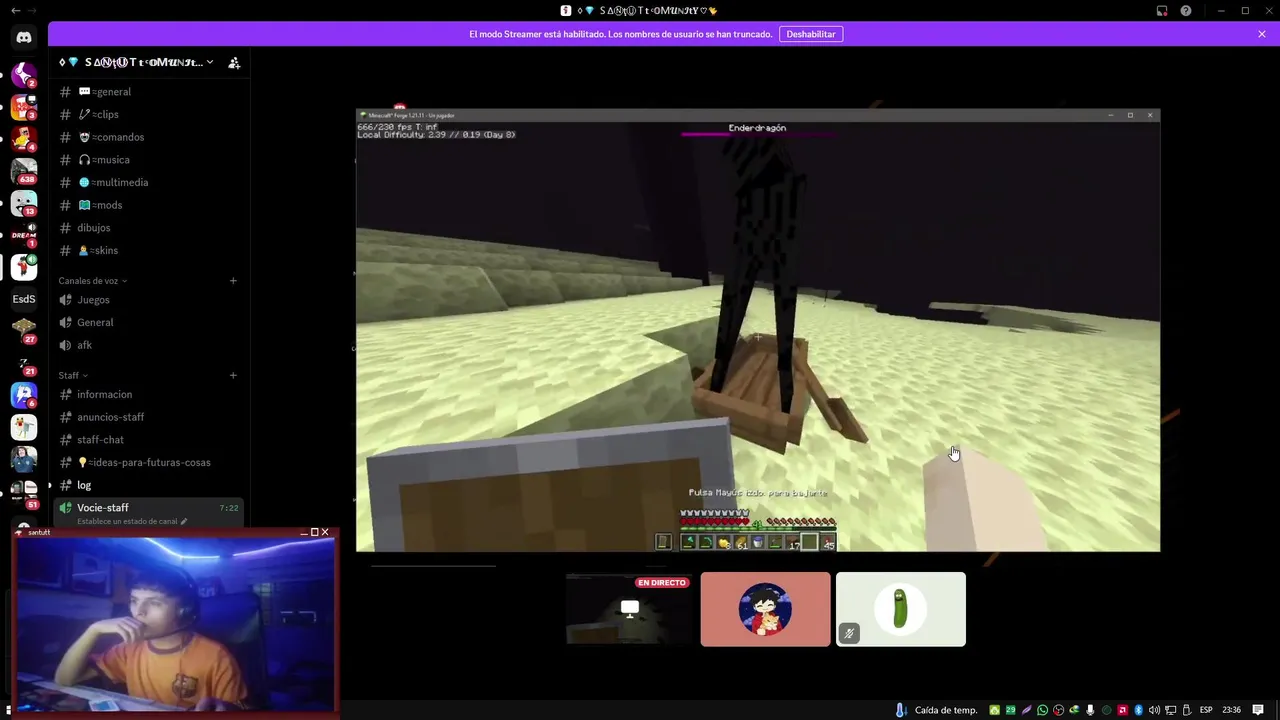Click the Caída de temp. weather text
This screenshot has height=720, width=1280.
pyautogui.click(x=946, y=710)
